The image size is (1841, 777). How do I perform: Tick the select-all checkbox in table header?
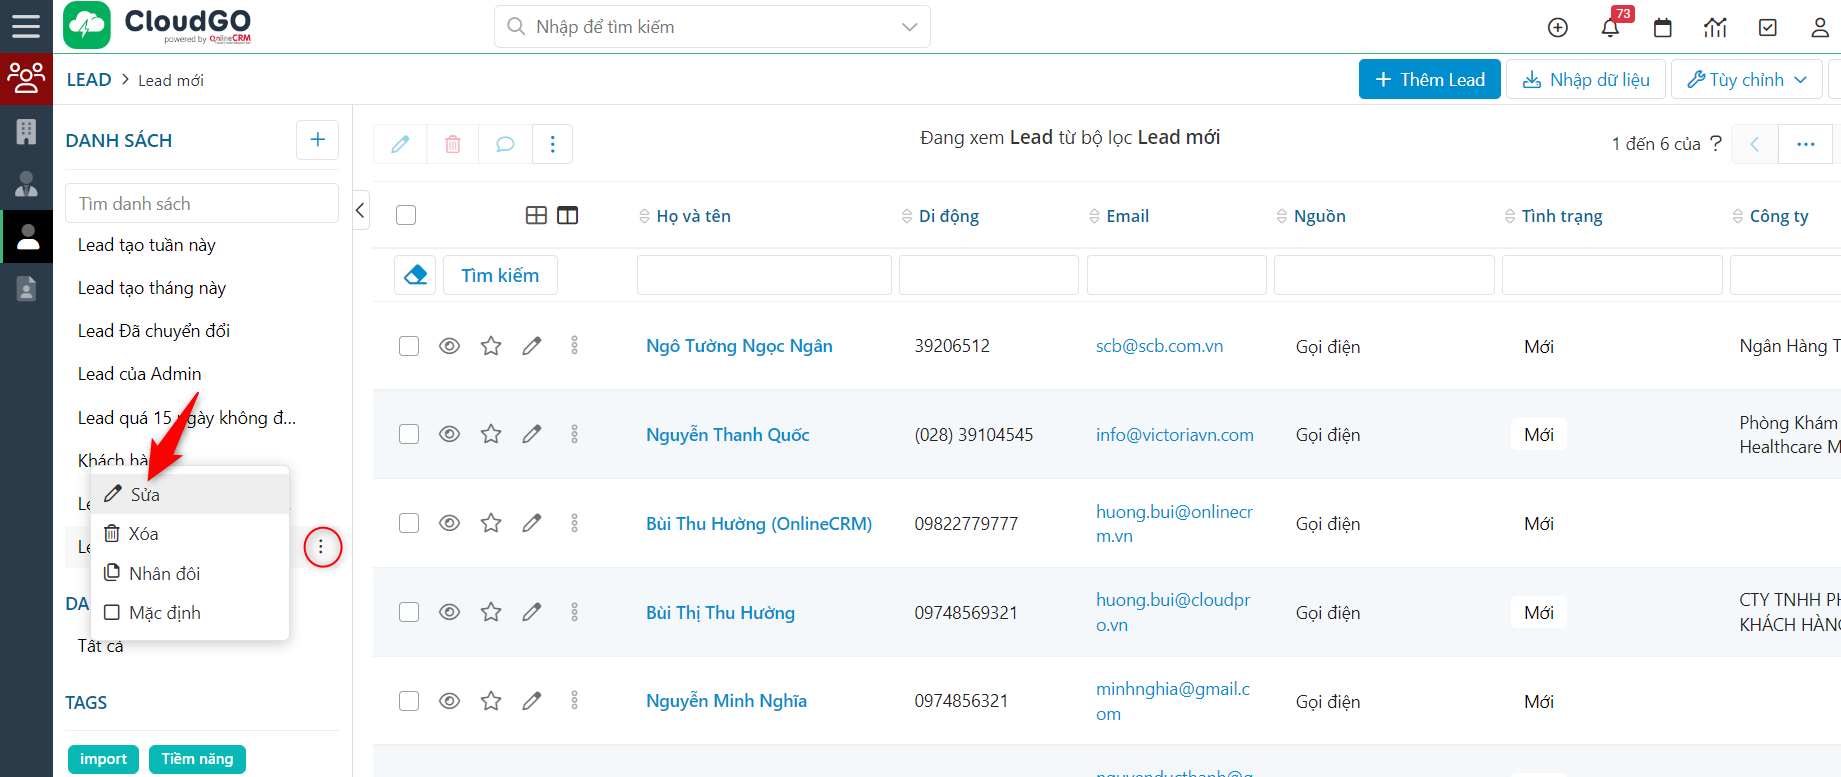point(406,215)
